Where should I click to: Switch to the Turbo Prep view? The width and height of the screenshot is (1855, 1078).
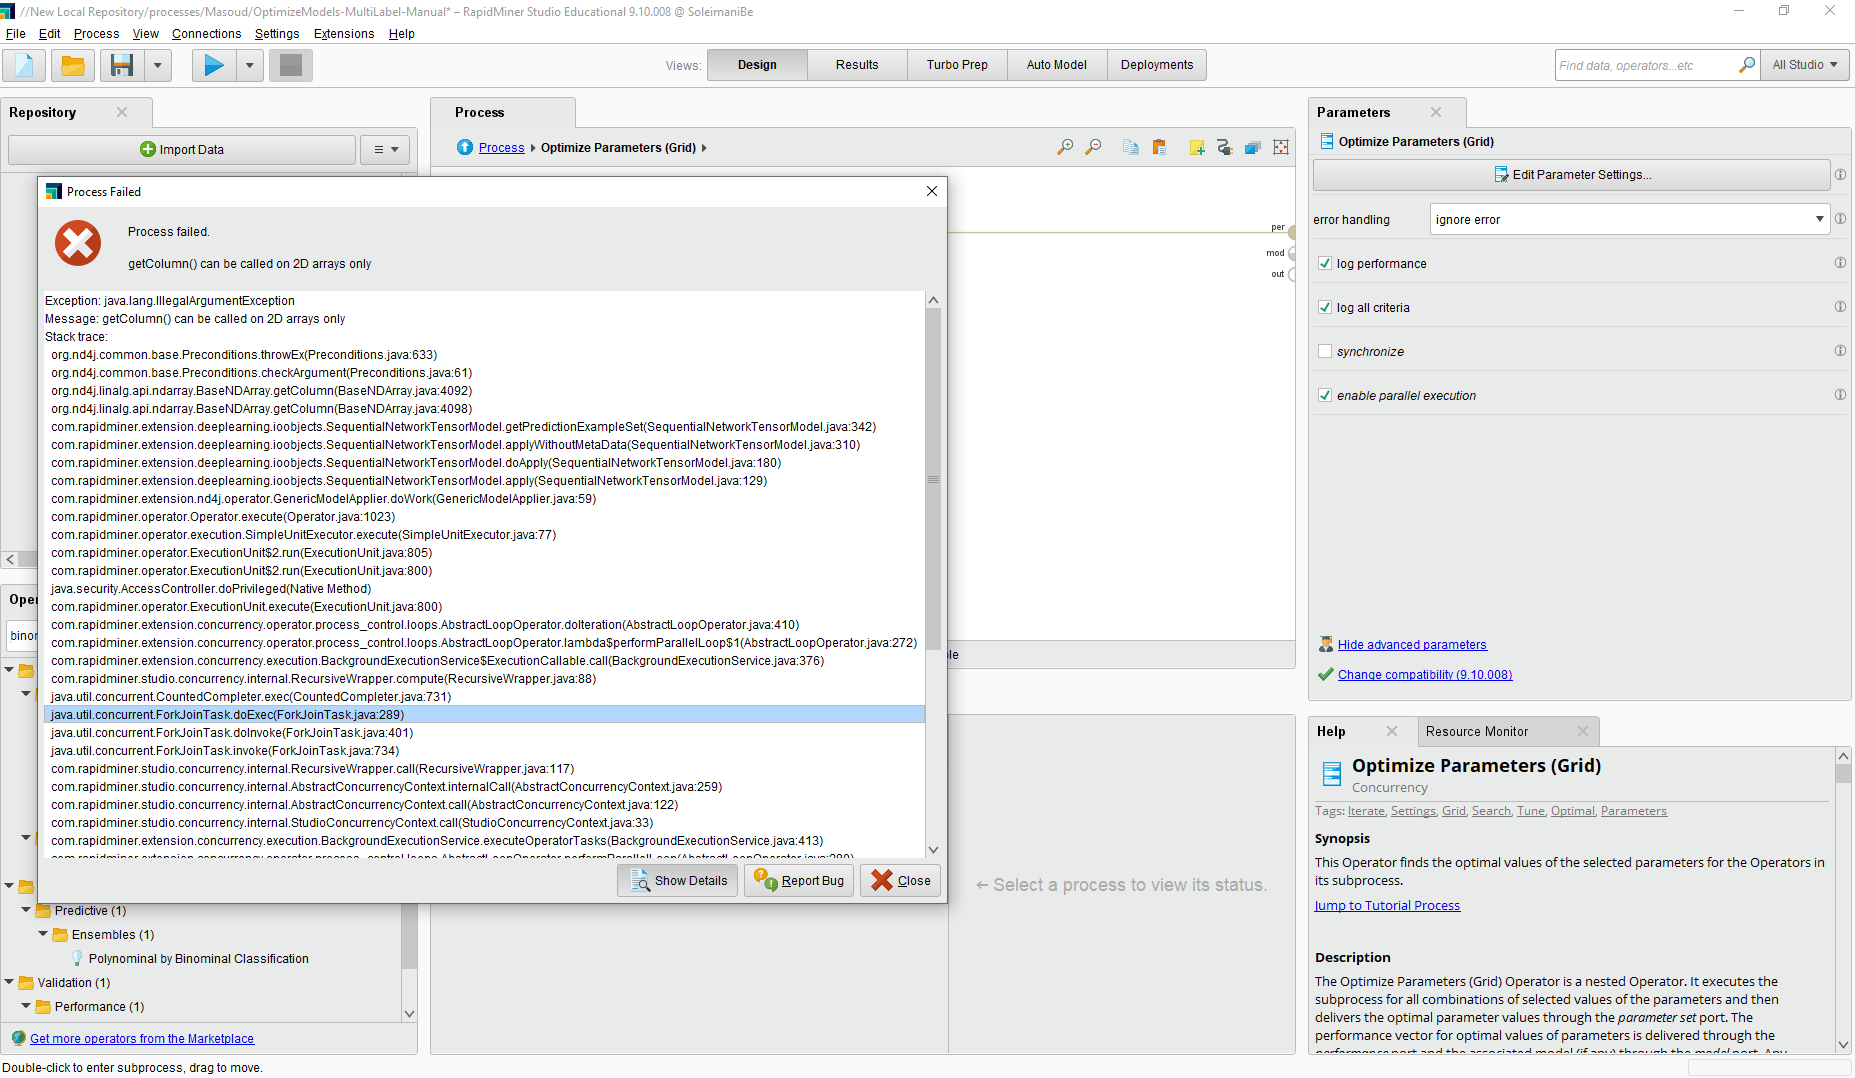tap(957, 65)
